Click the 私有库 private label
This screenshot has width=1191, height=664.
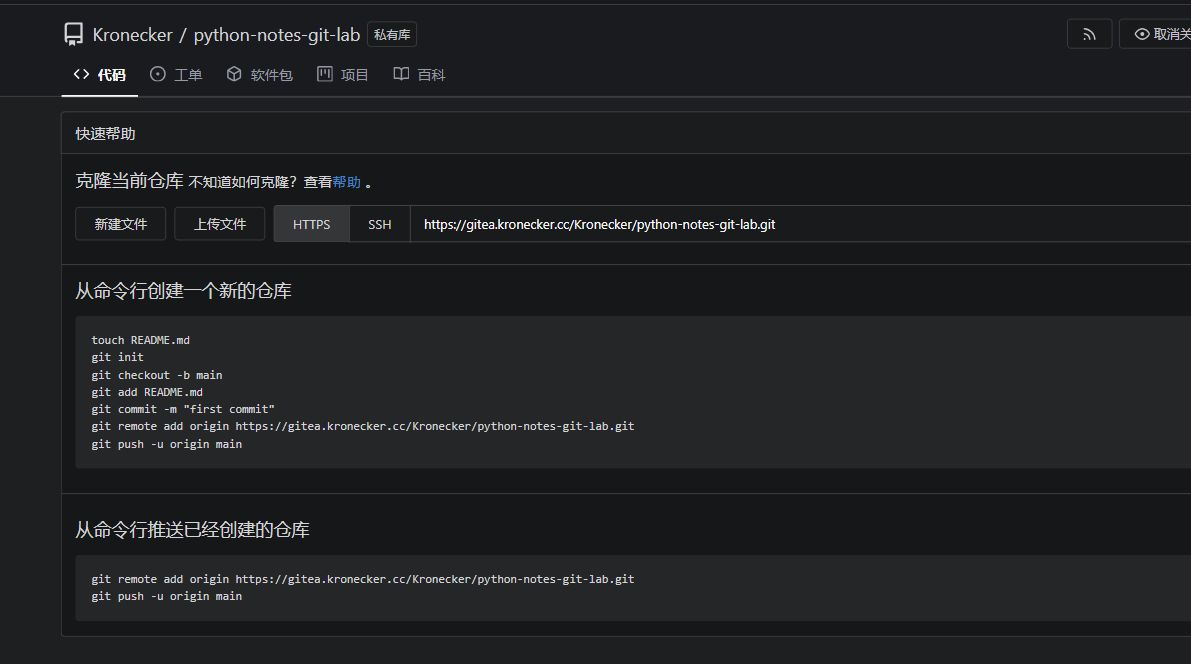pos(392,35)
